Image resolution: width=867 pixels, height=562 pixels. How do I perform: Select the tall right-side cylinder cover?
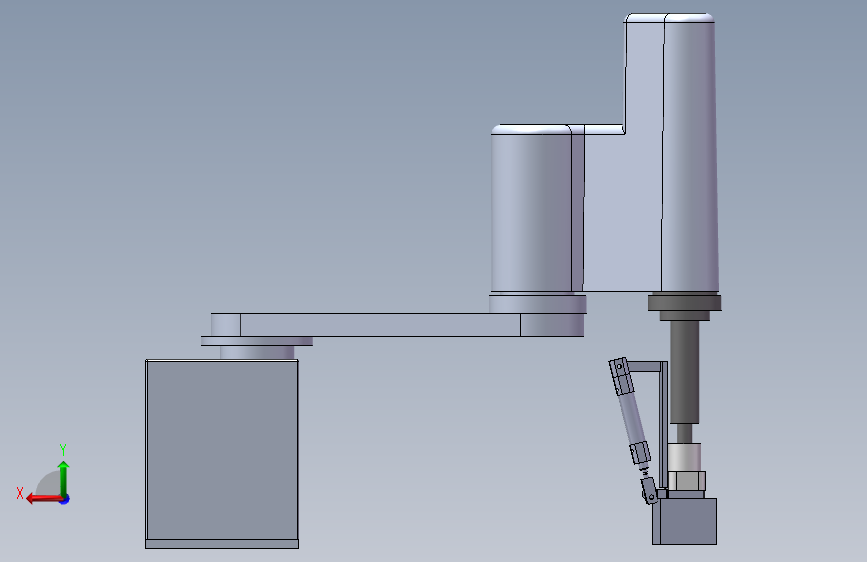690,153
